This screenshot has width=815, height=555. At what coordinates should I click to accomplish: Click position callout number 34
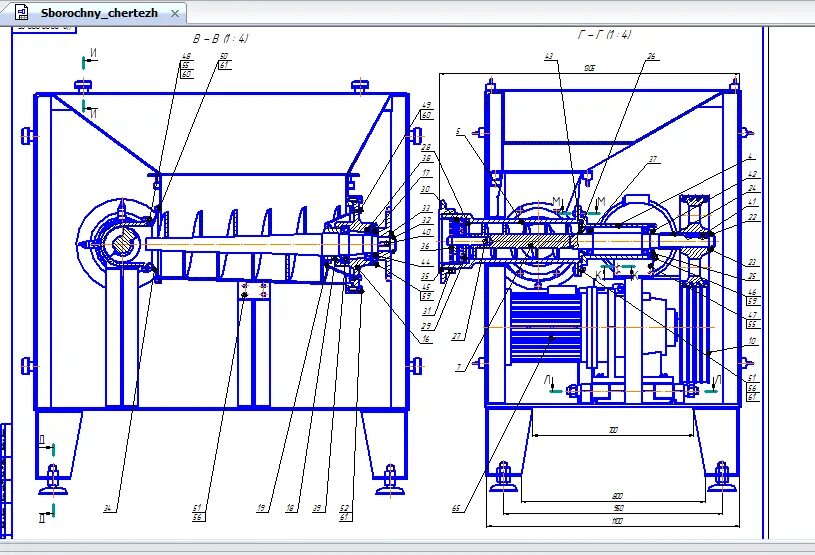(x=108, y=508)
